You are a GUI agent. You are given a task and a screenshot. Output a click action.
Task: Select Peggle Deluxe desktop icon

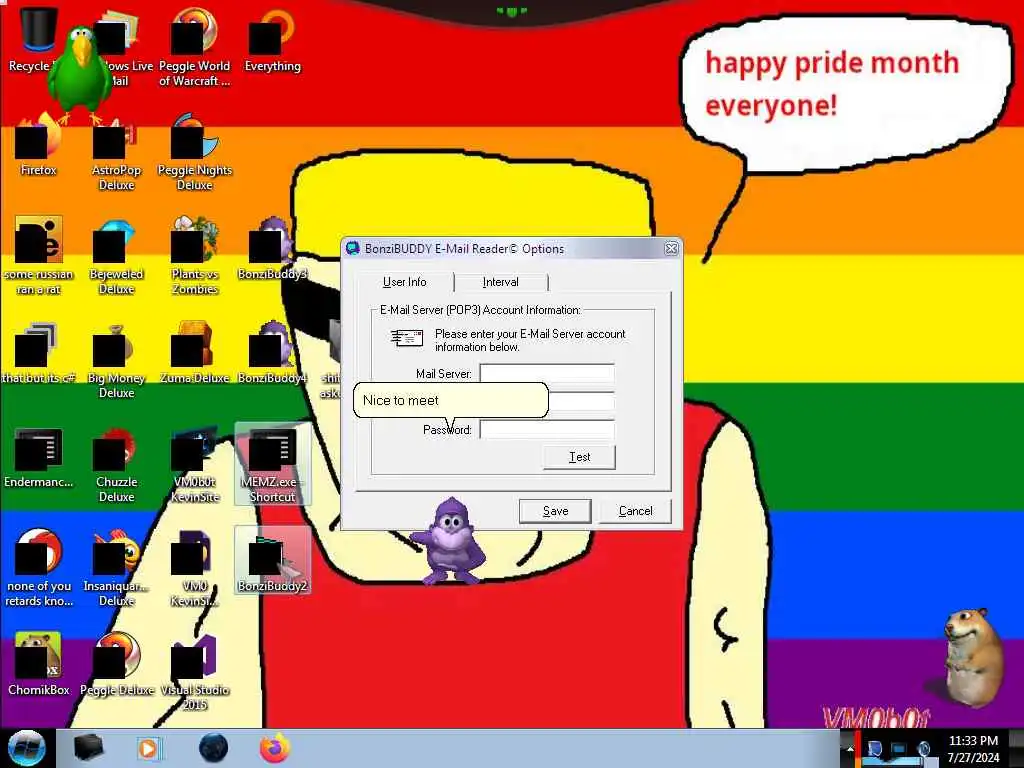[116, 664]
